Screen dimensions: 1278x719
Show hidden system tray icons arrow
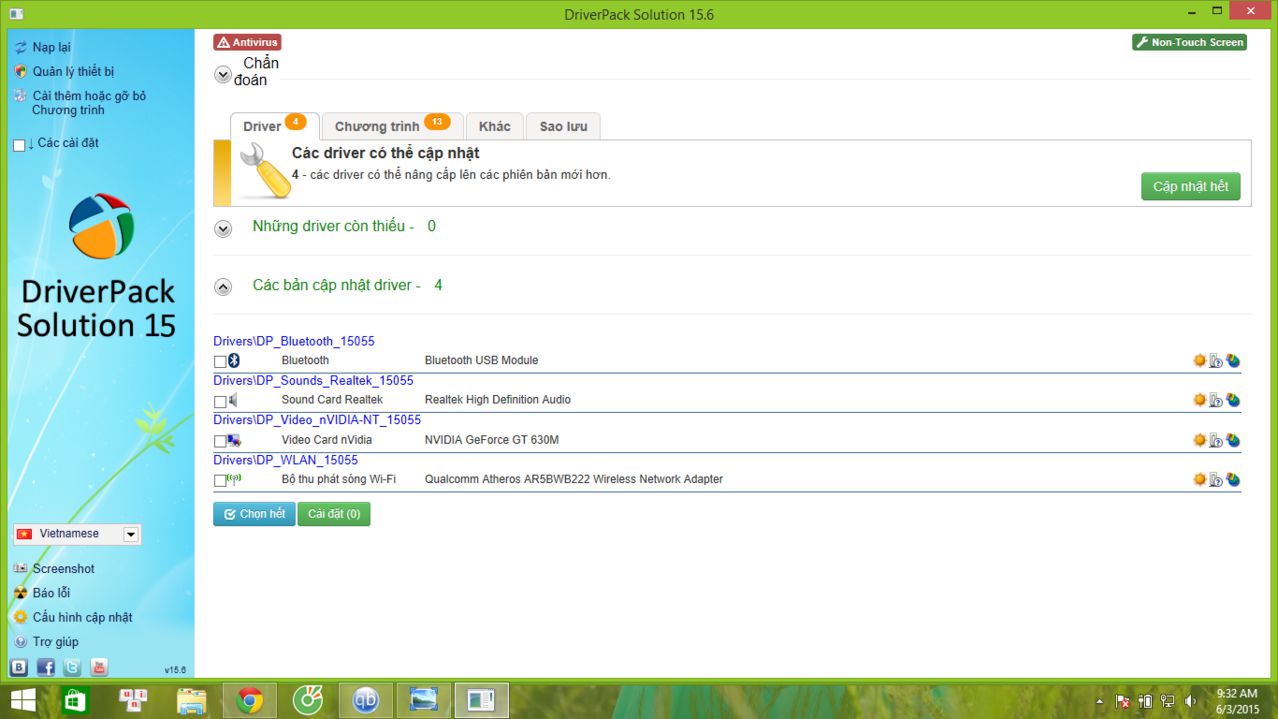(1100, 701)
